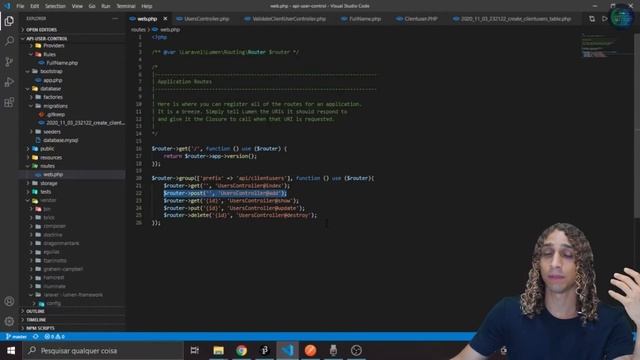Click the run icon in editor toolbar

(x=604, y=19)
